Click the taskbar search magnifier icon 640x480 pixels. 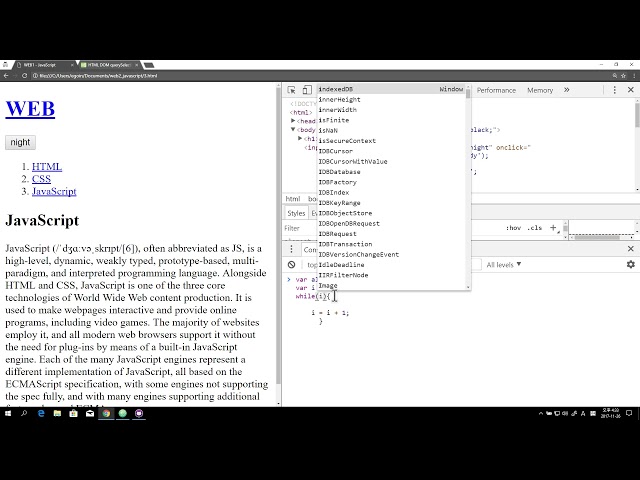coord(24,413)
